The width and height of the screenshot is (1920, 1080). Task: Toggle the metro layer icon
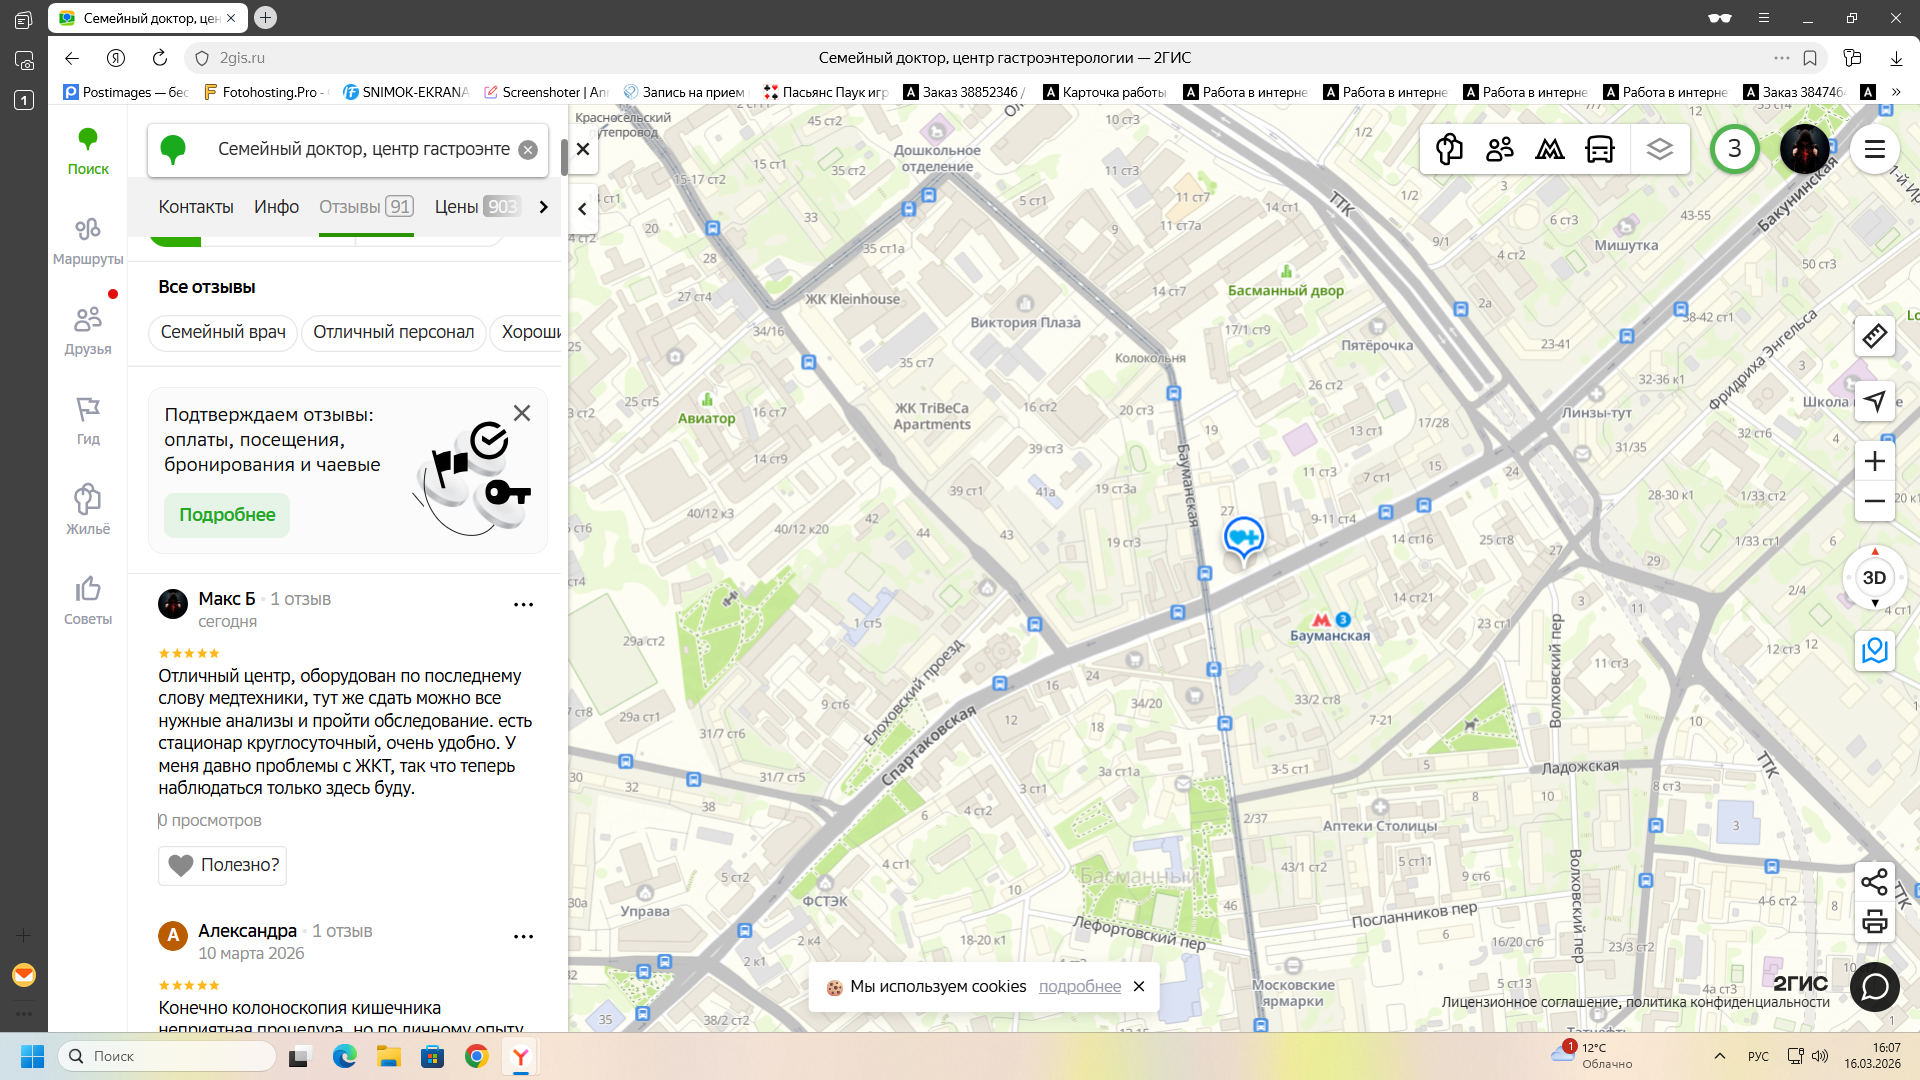tap(1550, 150)
